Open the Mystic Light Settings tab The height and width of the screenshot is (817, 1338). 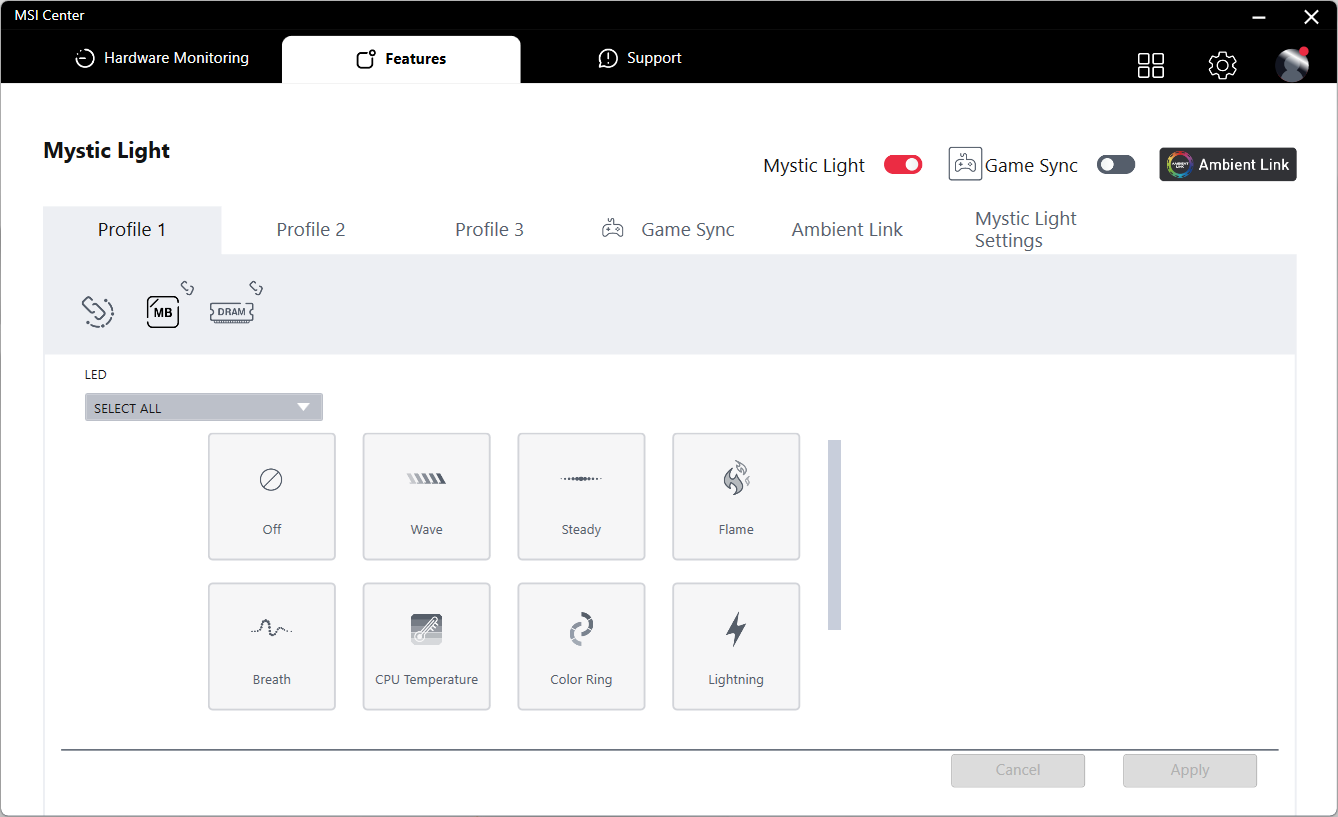click(1026, 230)
